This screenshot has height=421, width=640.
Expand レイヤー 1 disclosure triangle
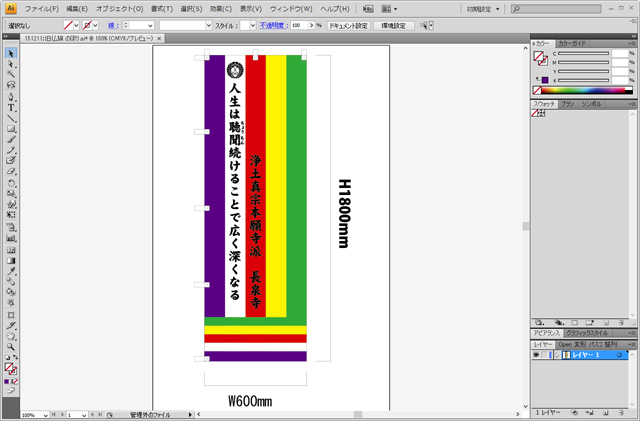point(557,355)
